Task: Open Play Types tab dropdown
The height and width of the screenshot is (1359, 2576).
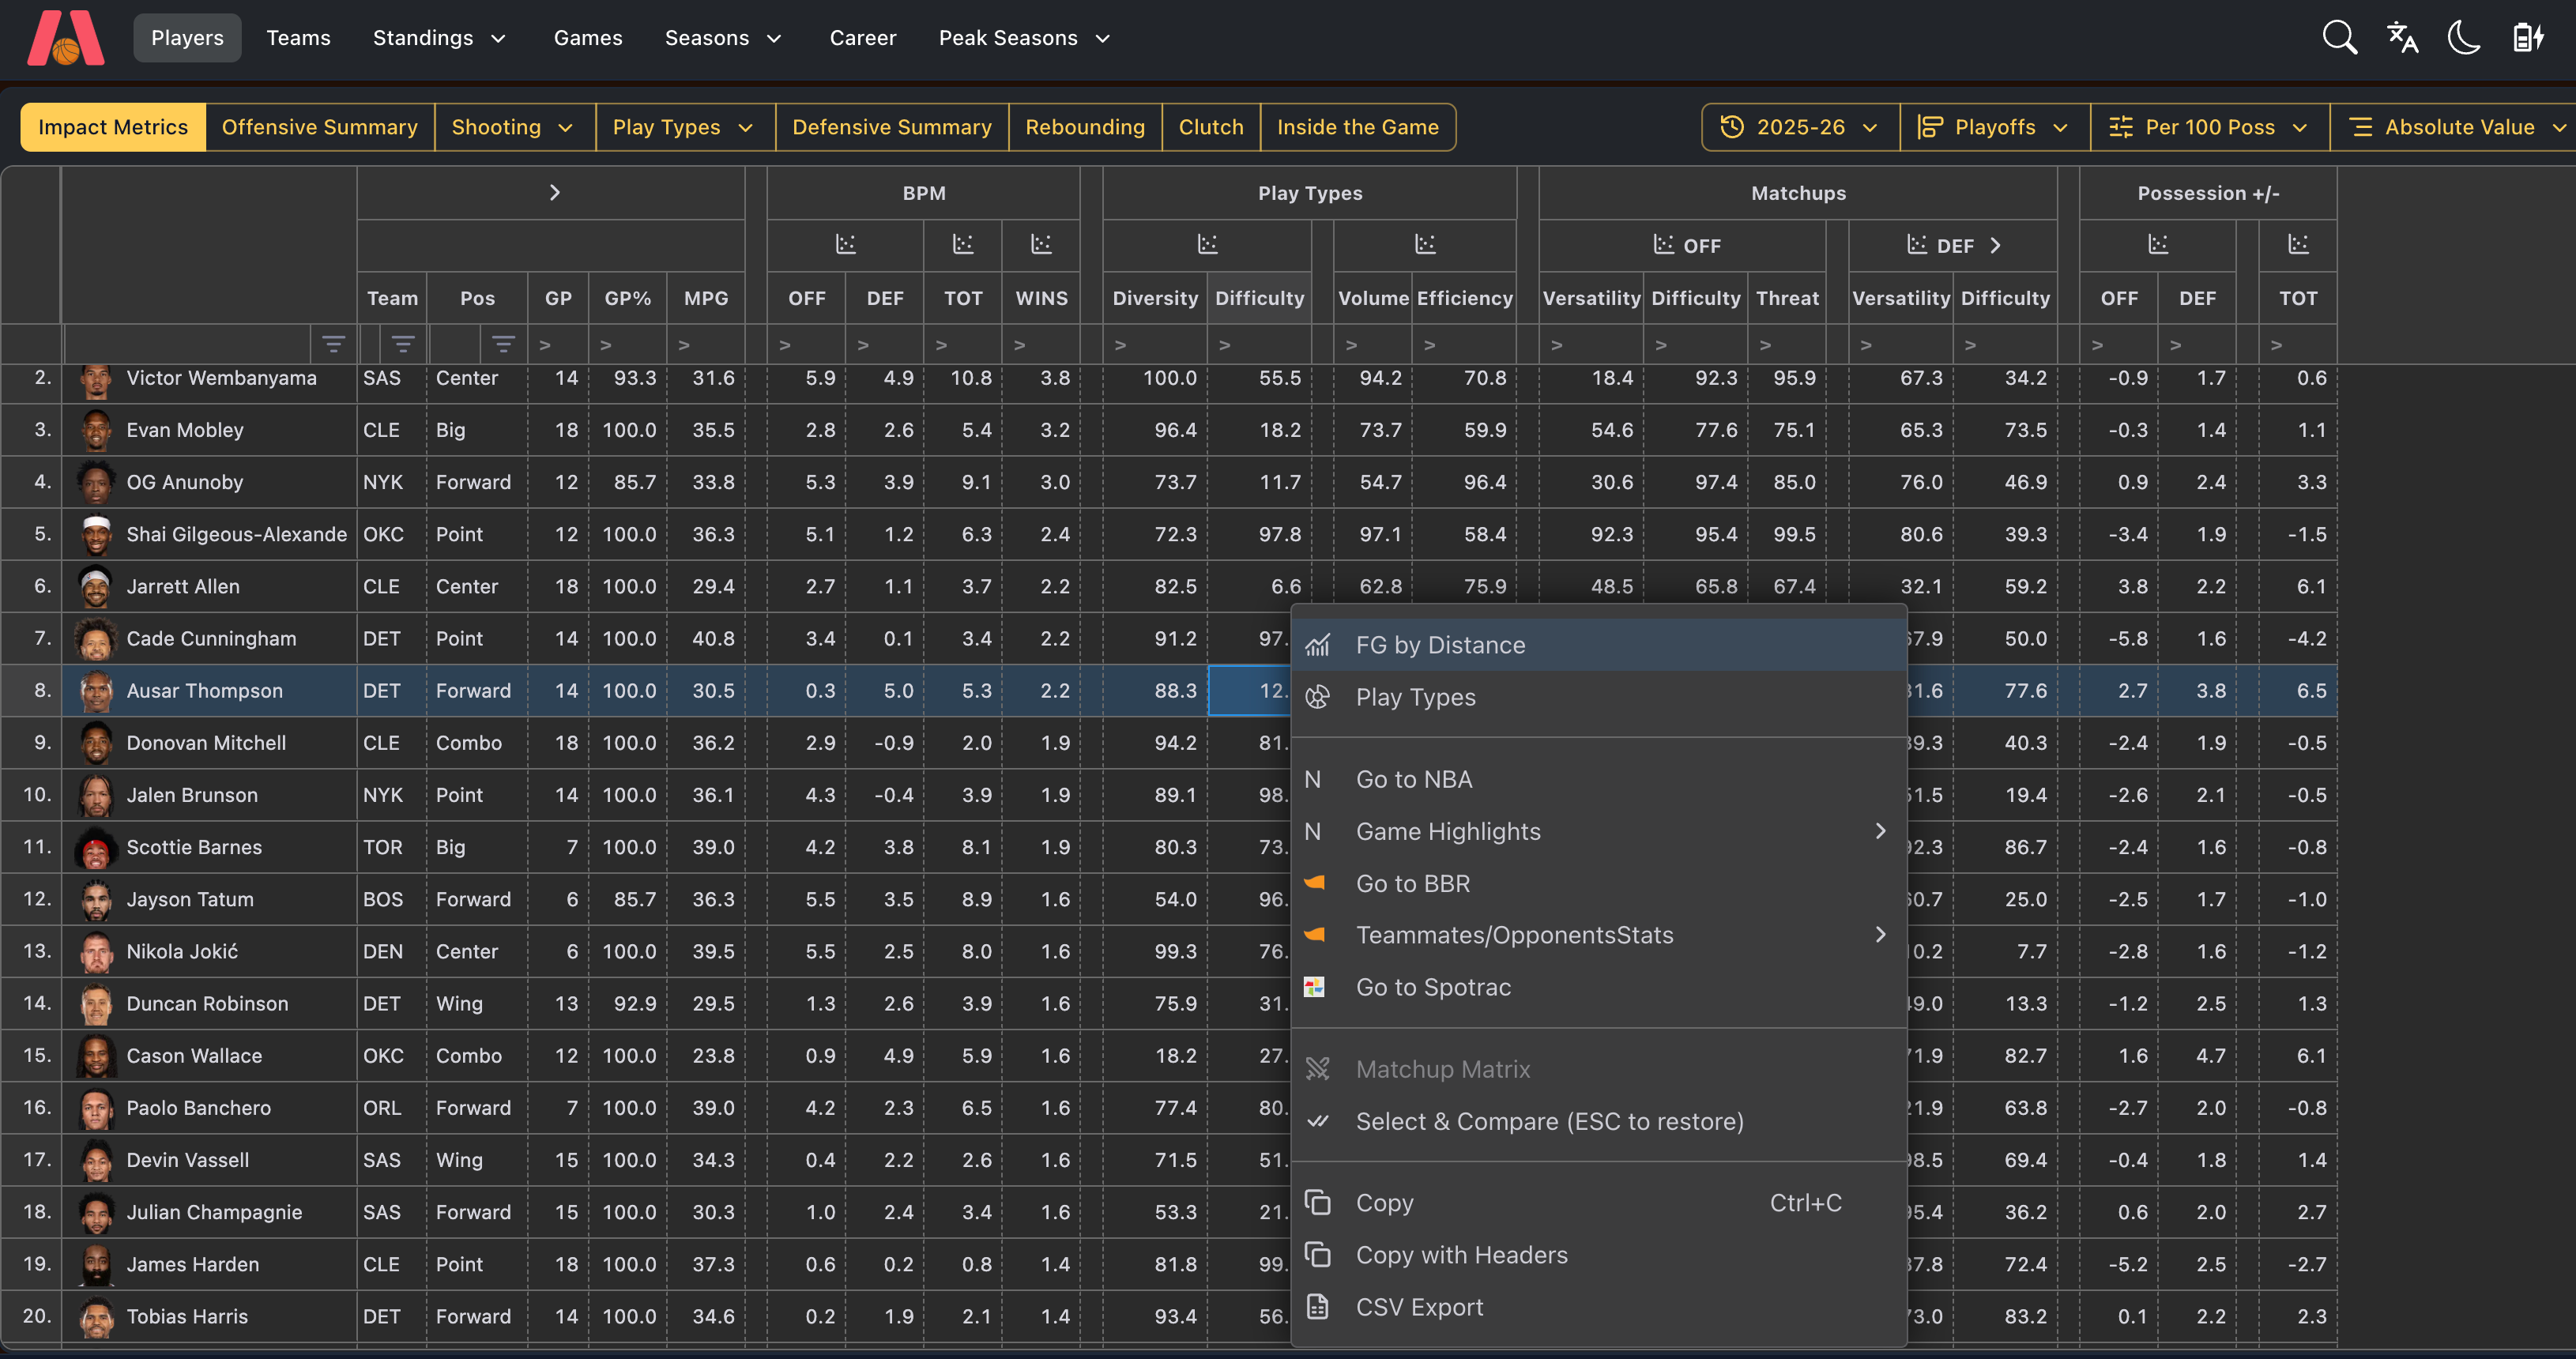Action: [x=684, y=127]
